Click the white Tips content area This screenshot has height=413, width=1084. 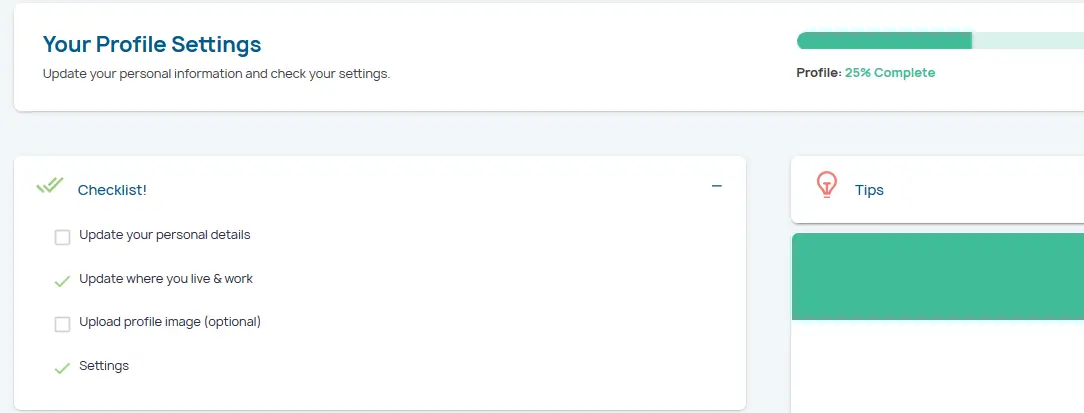(x=937, y=366)
